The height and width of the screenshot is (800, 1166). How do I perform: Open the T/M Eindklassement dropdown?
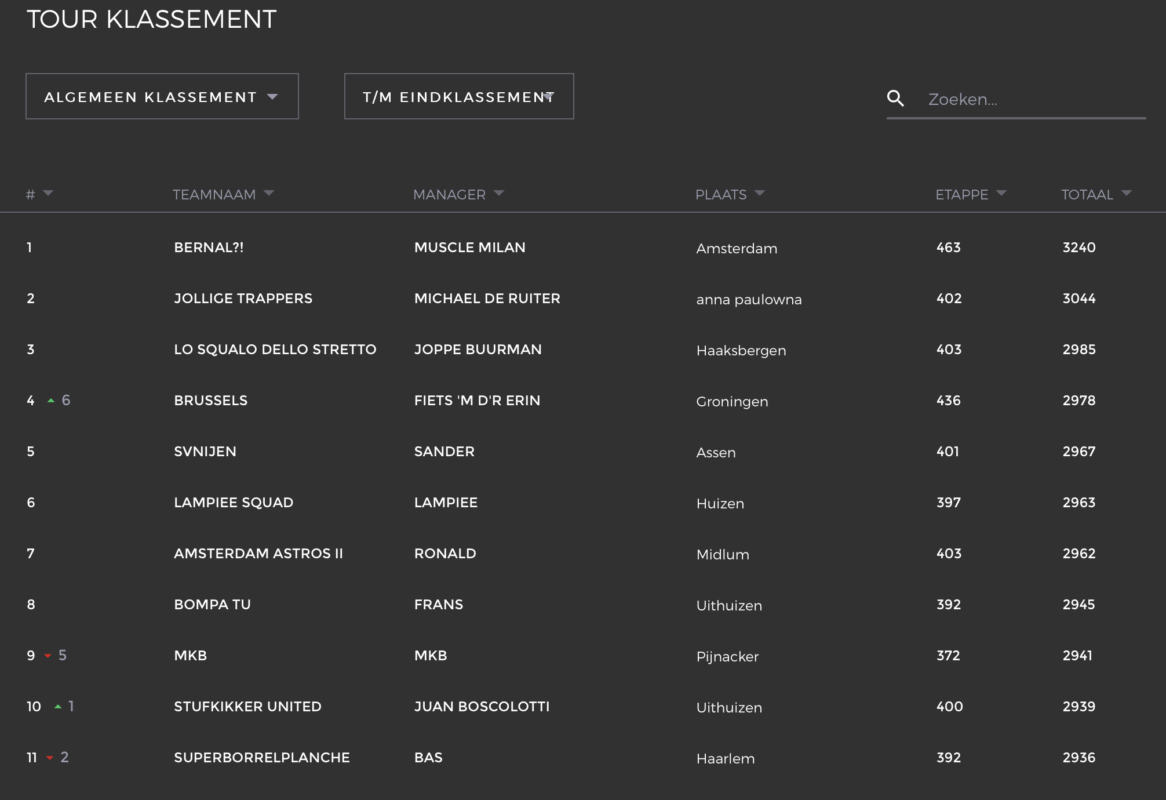(x=459, y=96)
